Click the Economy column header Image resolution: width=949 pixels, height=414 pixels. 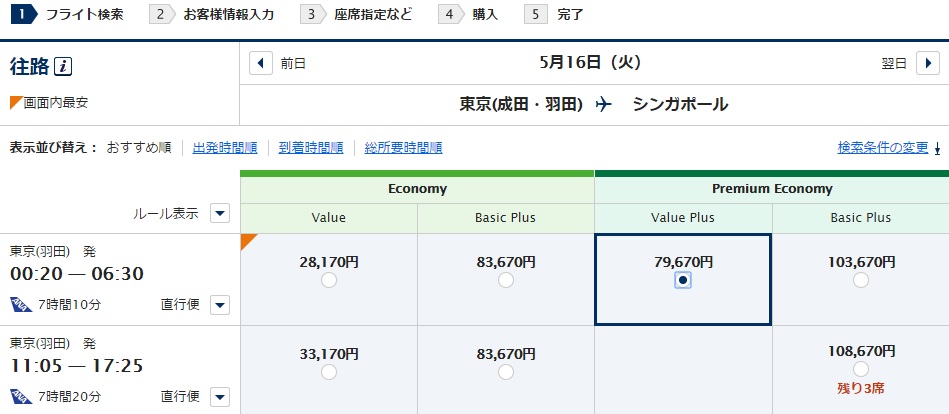(418, 189)
